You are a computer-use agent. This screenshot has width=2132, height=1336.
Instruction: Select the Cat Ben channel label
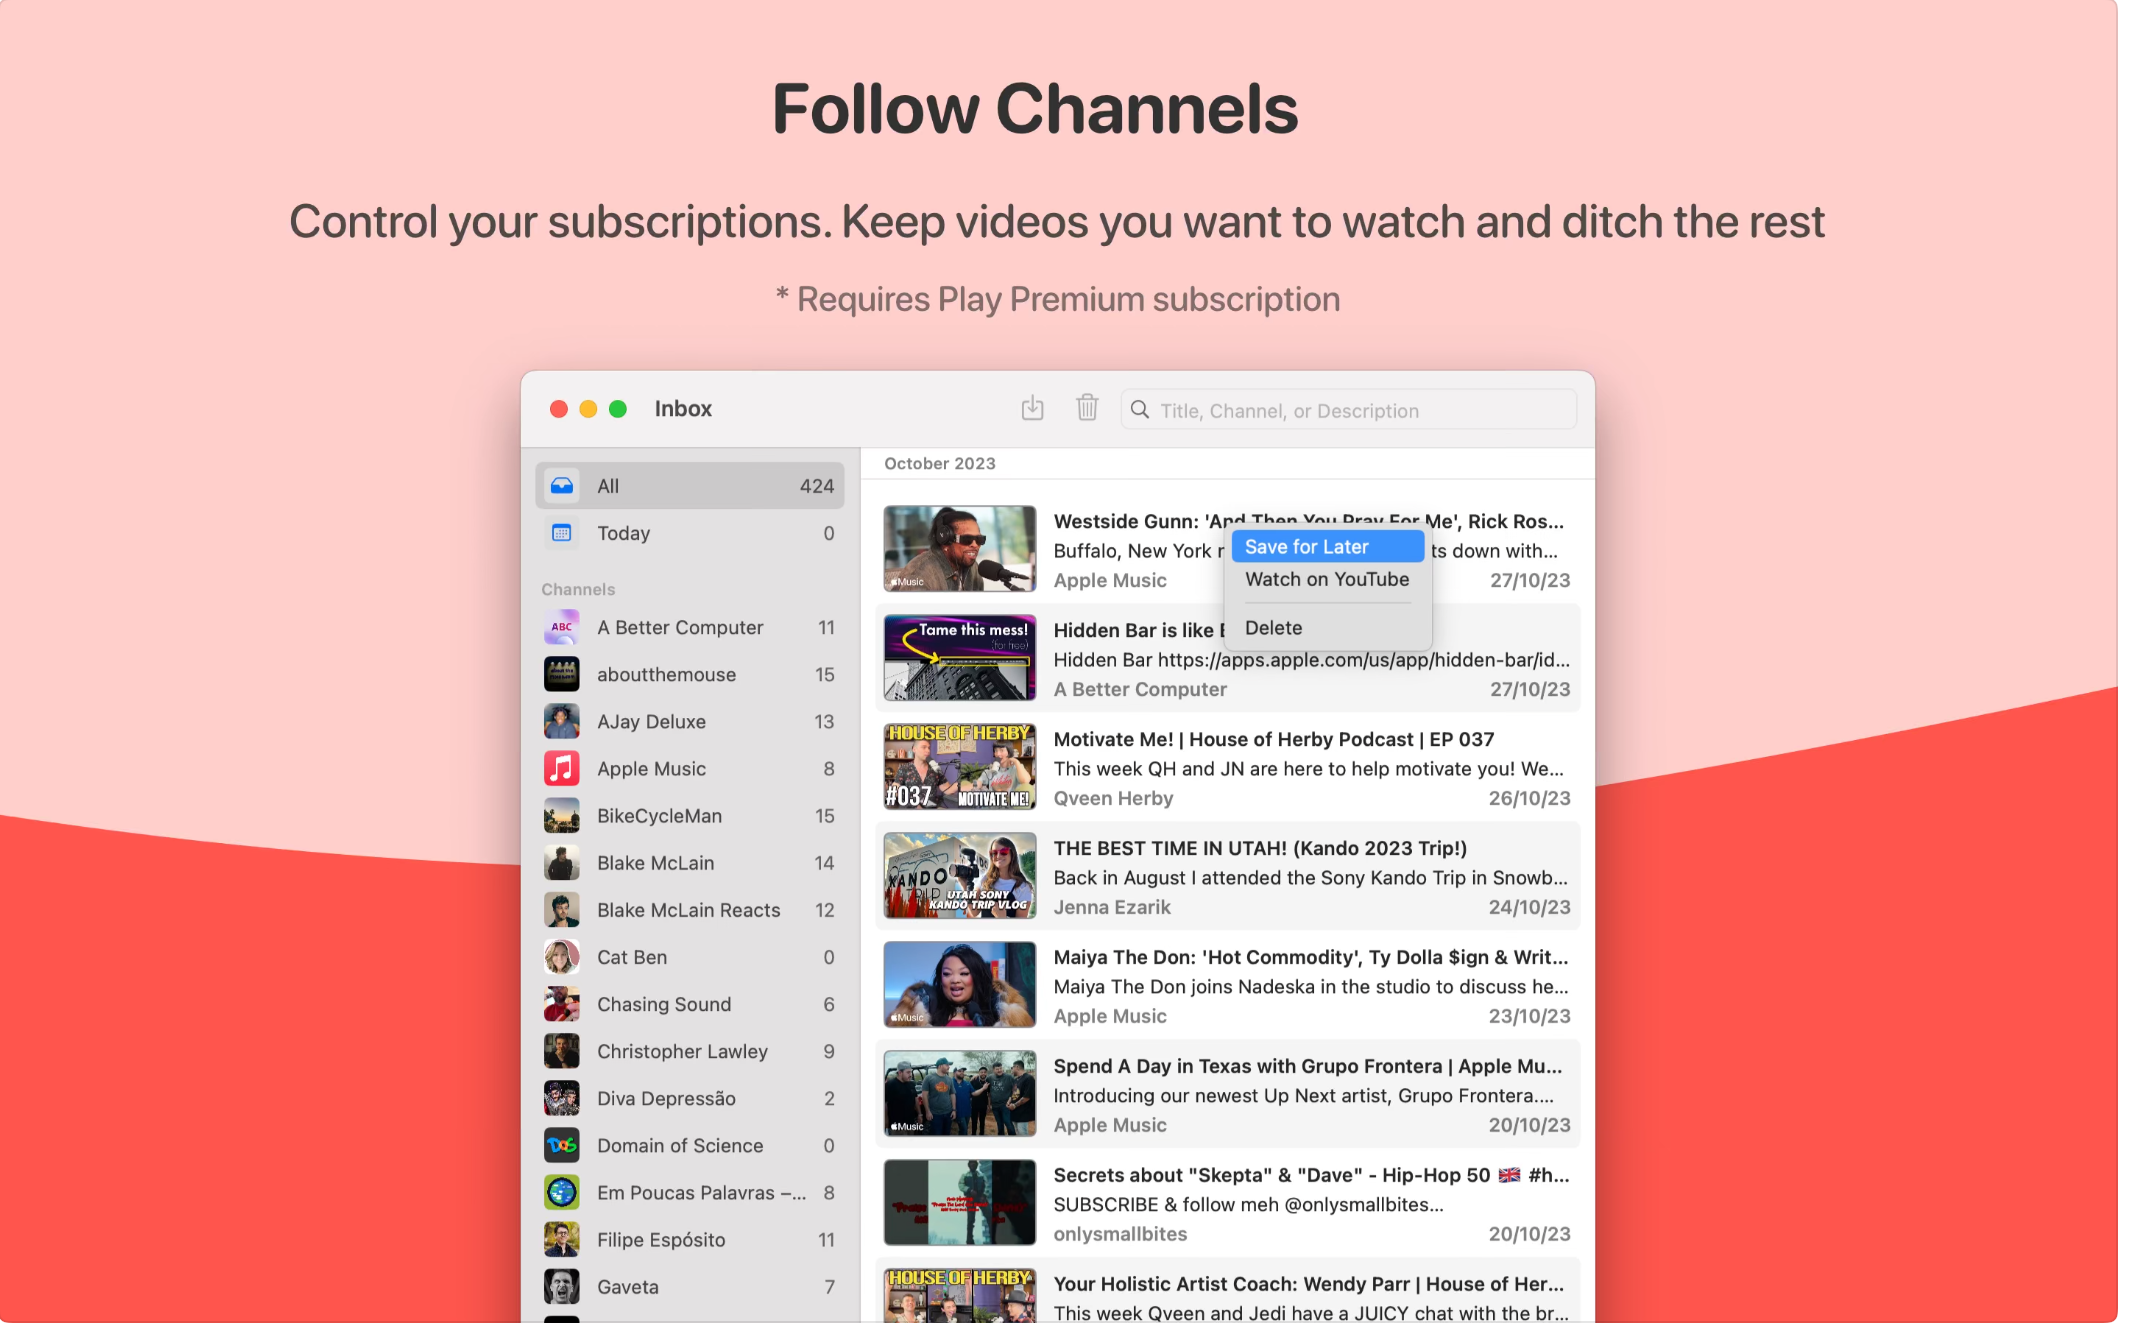pos(632,957)
